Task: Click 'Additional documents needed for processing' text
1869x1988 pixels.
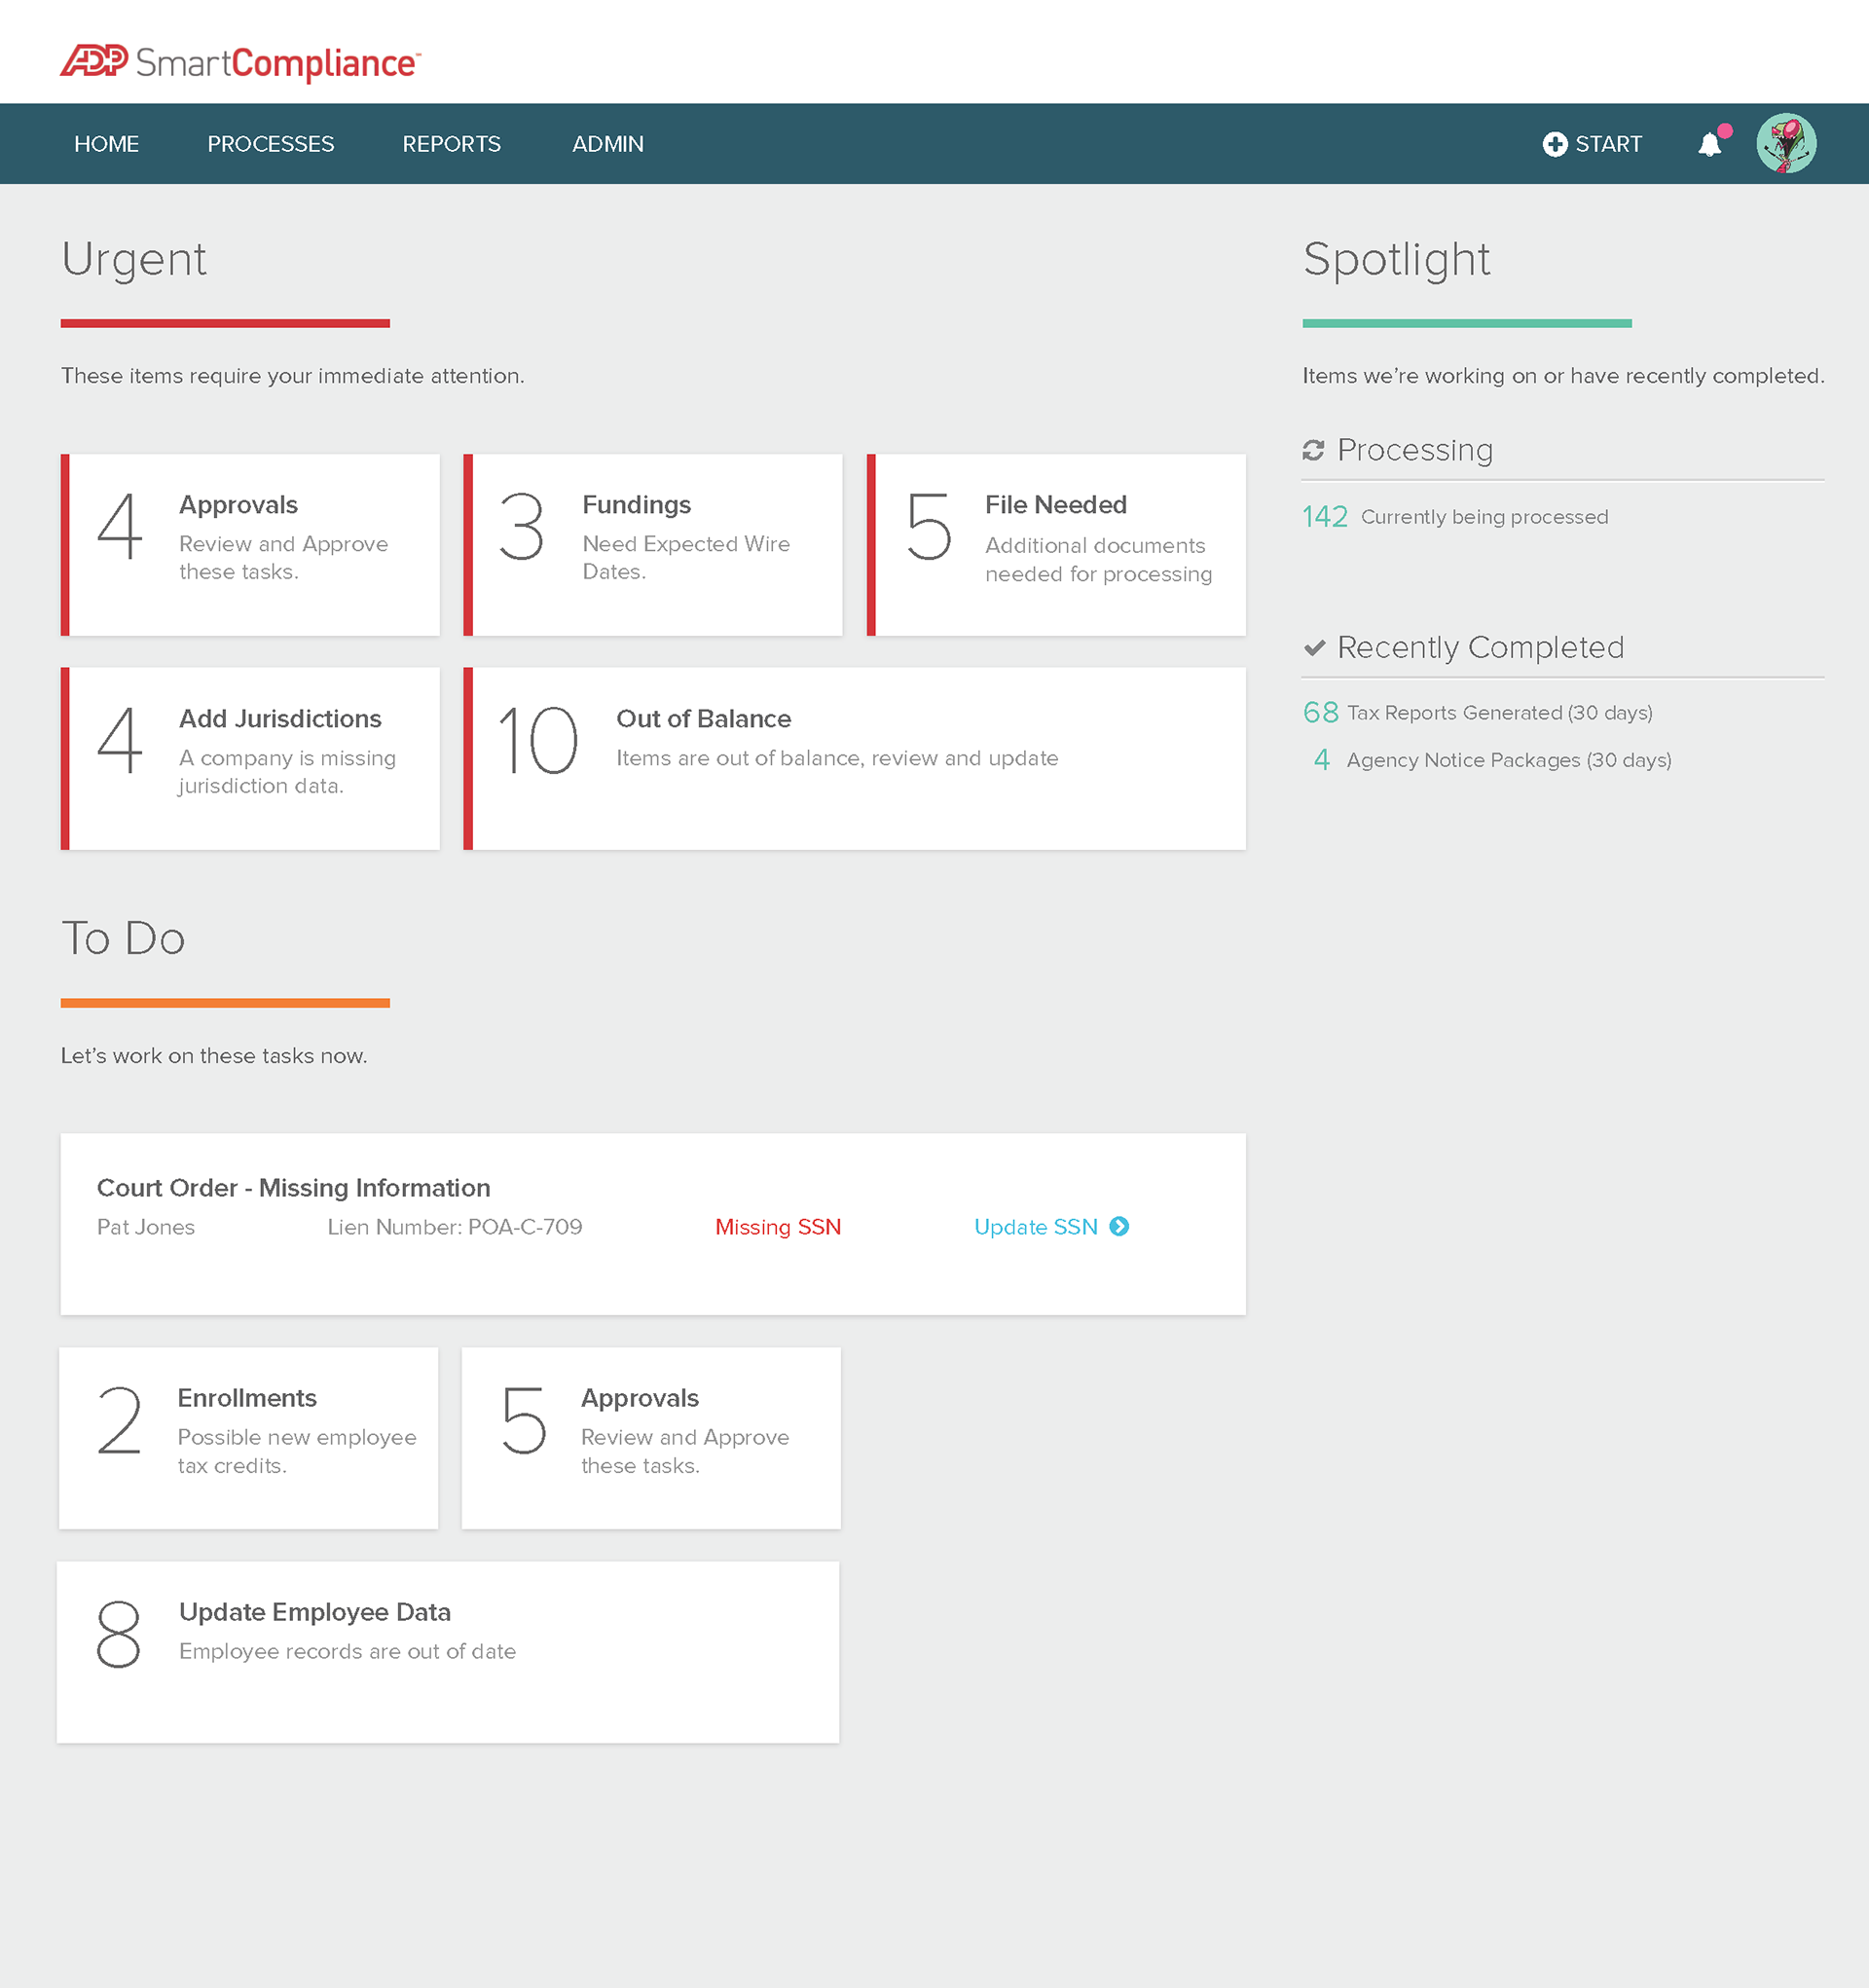Action: (1098, 560)
